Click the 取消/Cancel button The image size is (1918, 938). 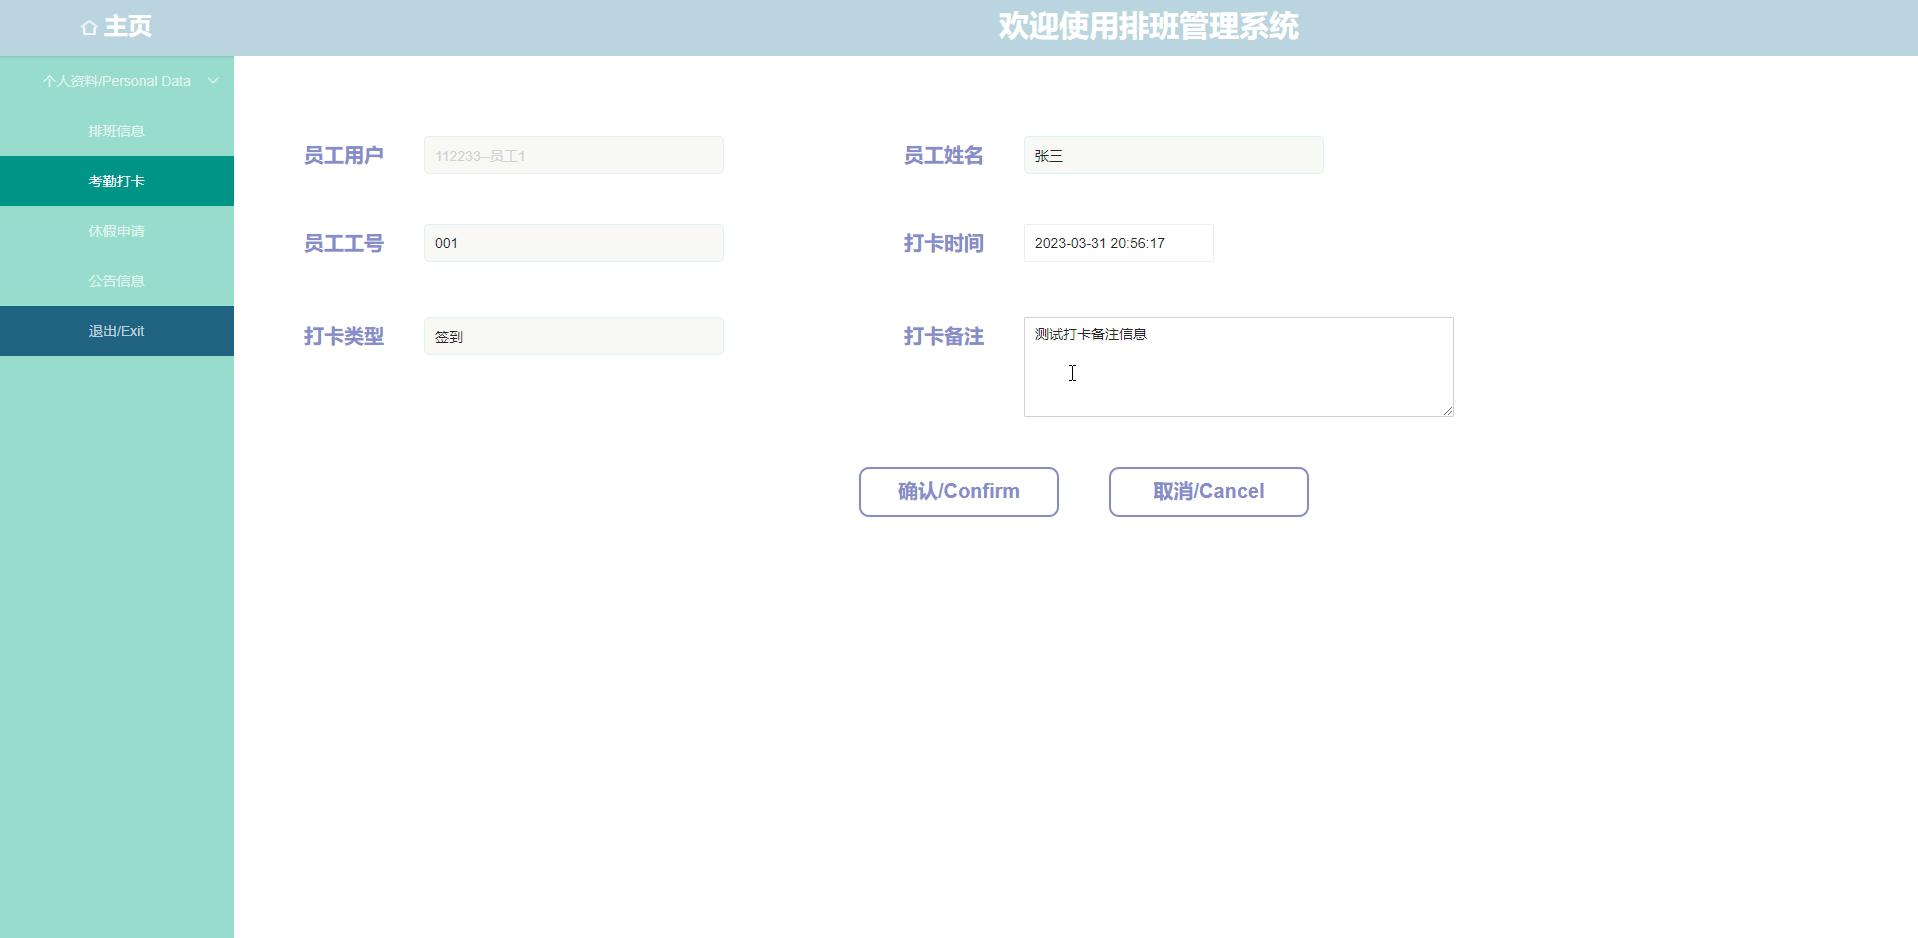[x=1209, y=492]
